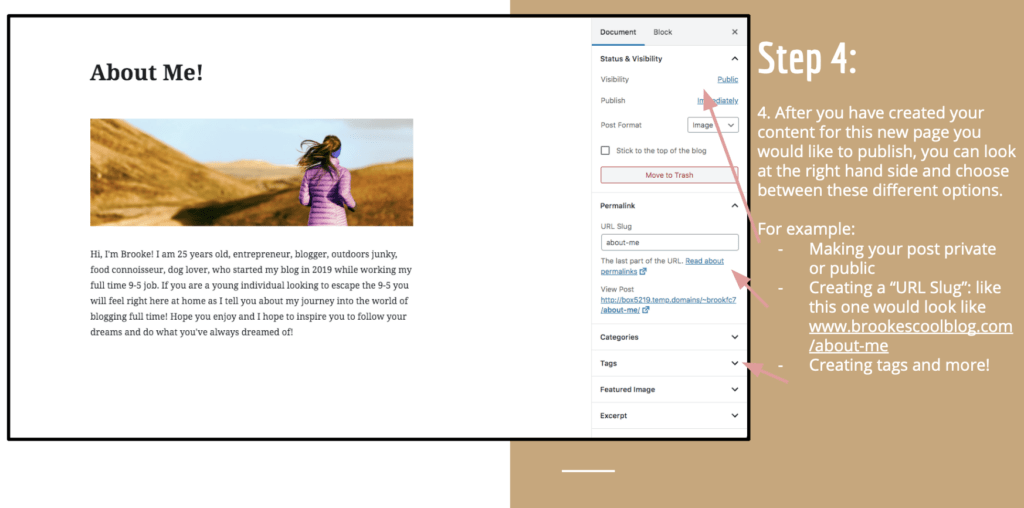Image resolution: width=1024 pixels, height=508 pixels.
Task: Select the runner image in the post
Action: tap(251, 172)
